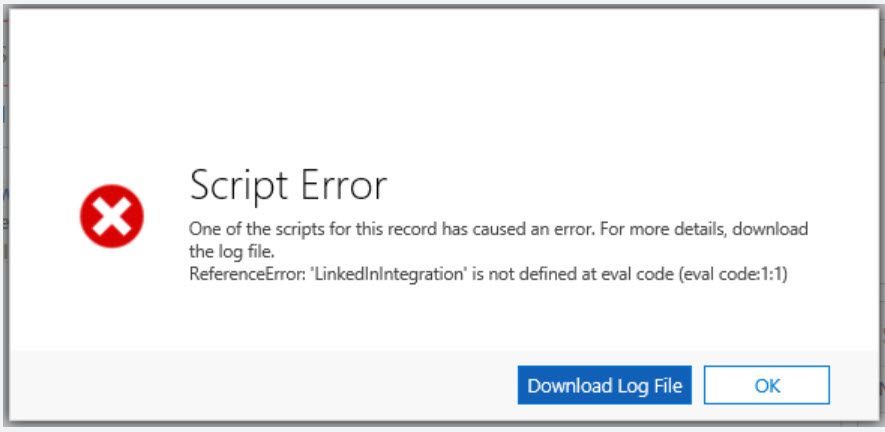Viewport: 885px width, 432px height.
Task: Click white space between error icon and heading
Action: [x=167, y=217]
